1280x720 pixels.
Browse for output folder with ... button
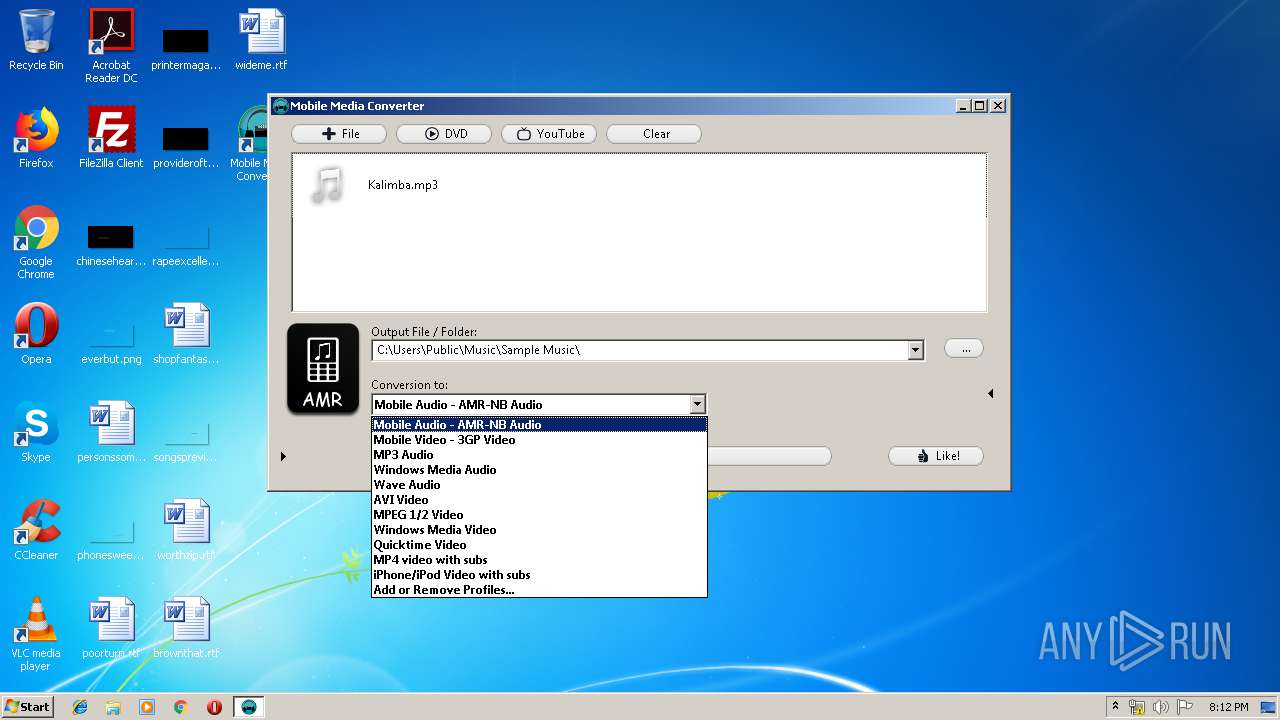pyautogui.click(x=964, y=348)
